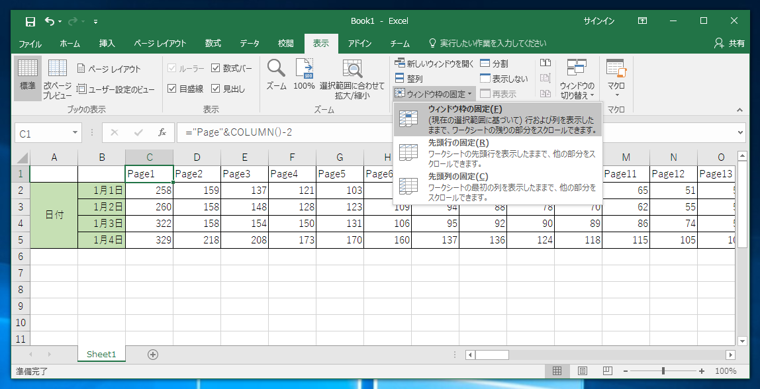Image resolution: width=760 pixels, height=389 pixels.
Task: Choose ウィンドウ枠の固定(F) menu item
Action: coord(498,119)
